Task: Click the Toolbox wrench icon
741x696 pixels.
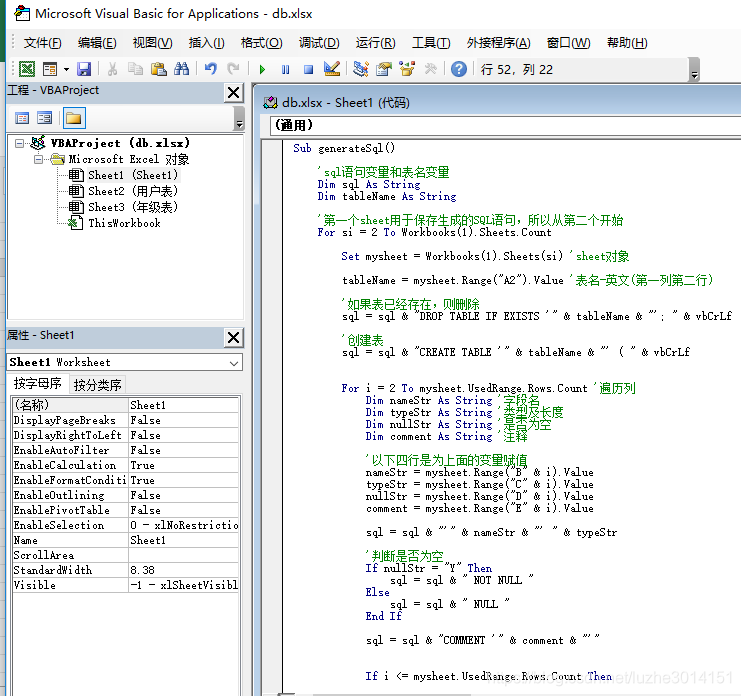Action: pos(430,69)
